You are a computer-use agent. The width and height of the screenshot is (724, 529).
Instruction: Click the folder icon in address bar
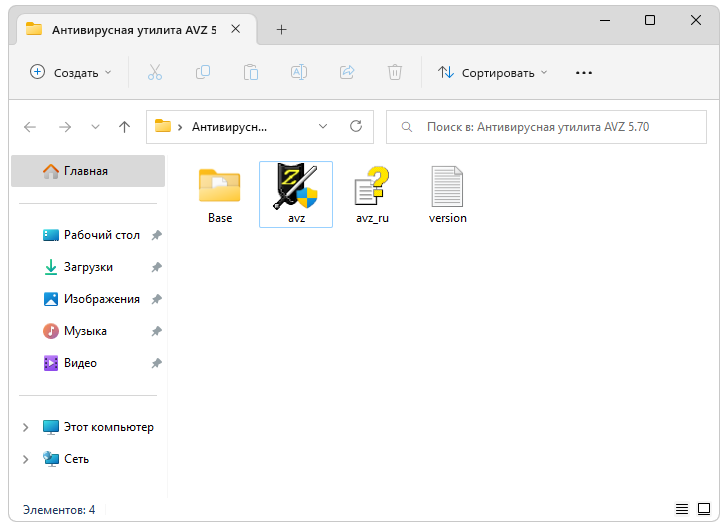coord(163,126)
